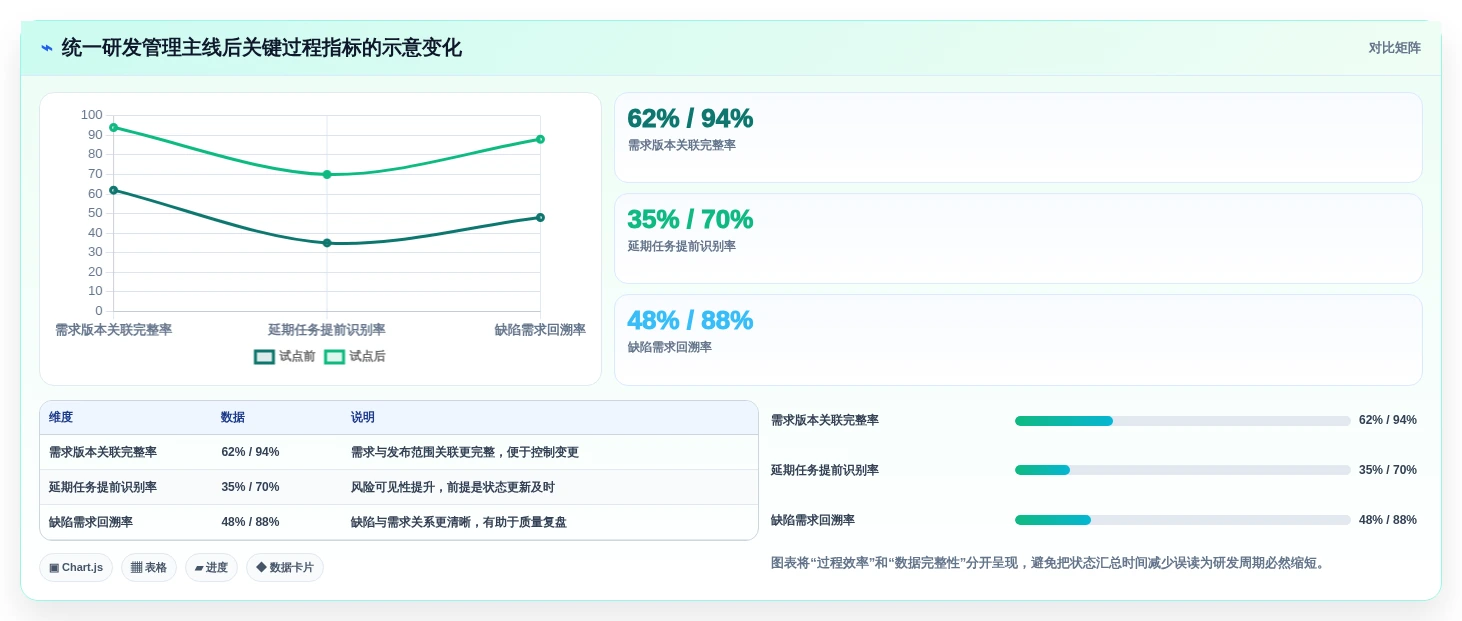The width and height of the screenshot is (1462, 621).
Task: Click the 试点前 point at 需求版本关联完整率
Action: click(x=113, y=190)
